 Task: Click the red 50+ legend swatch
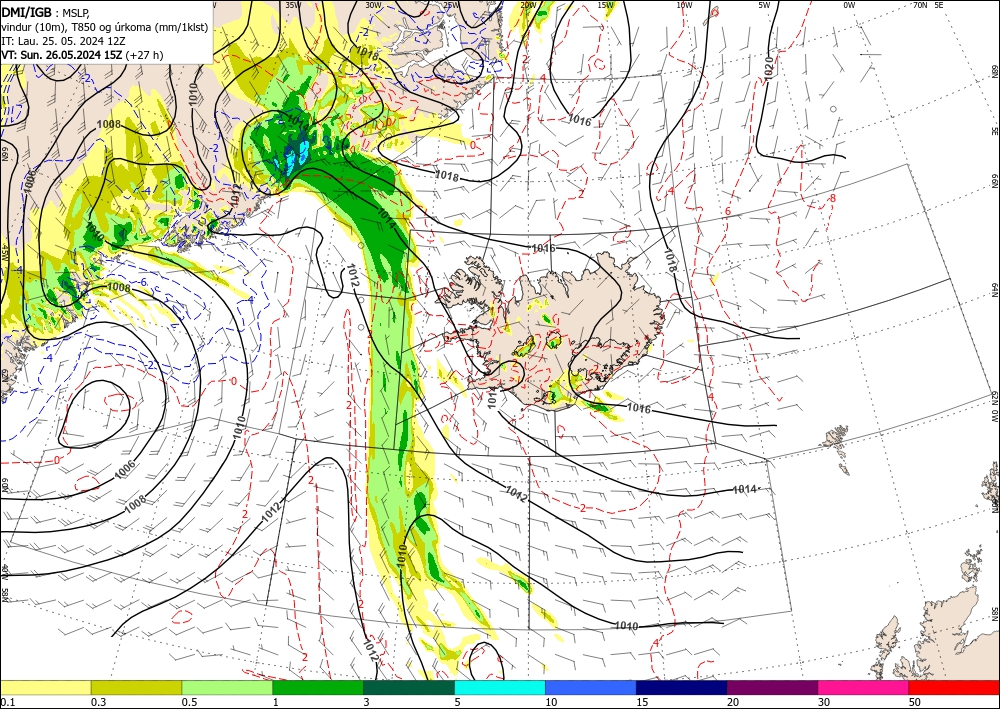954,687
